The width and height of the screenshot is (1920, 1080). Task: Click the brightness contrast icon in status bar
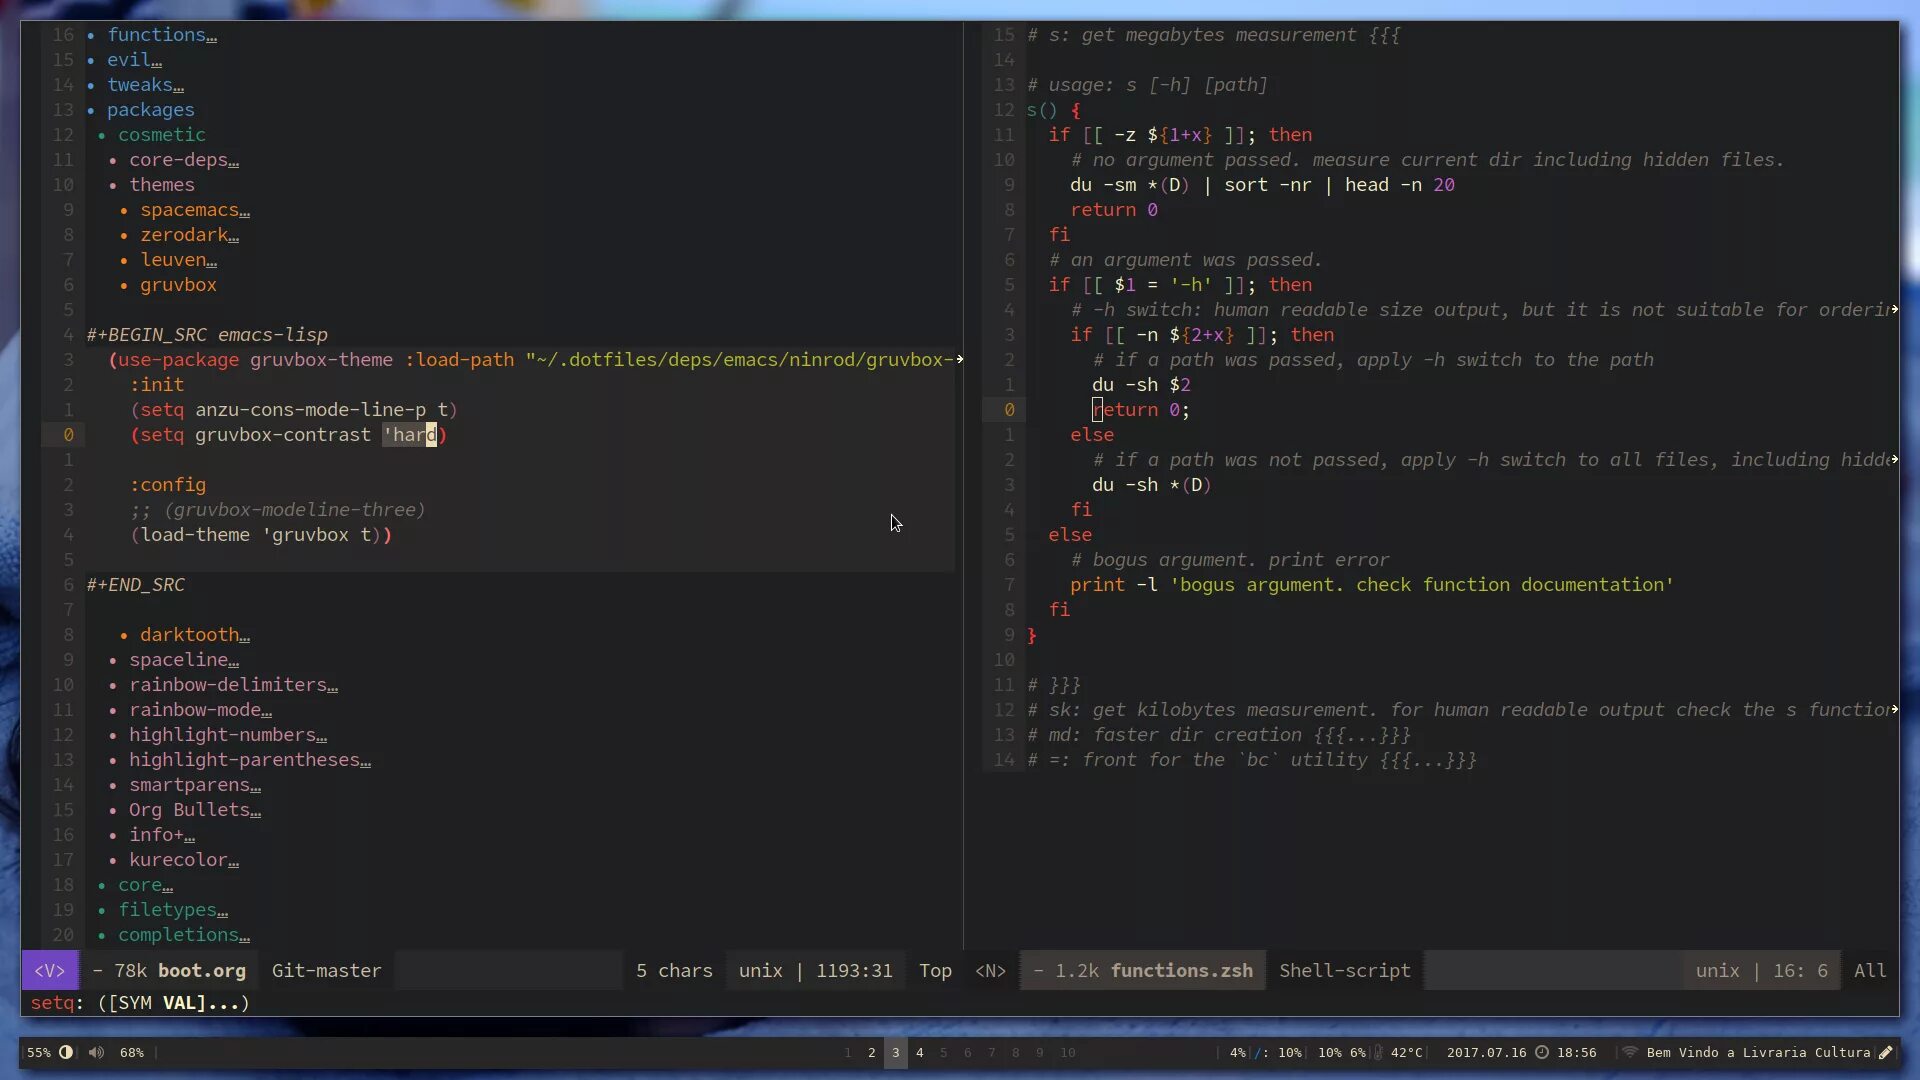[66, 1052]
